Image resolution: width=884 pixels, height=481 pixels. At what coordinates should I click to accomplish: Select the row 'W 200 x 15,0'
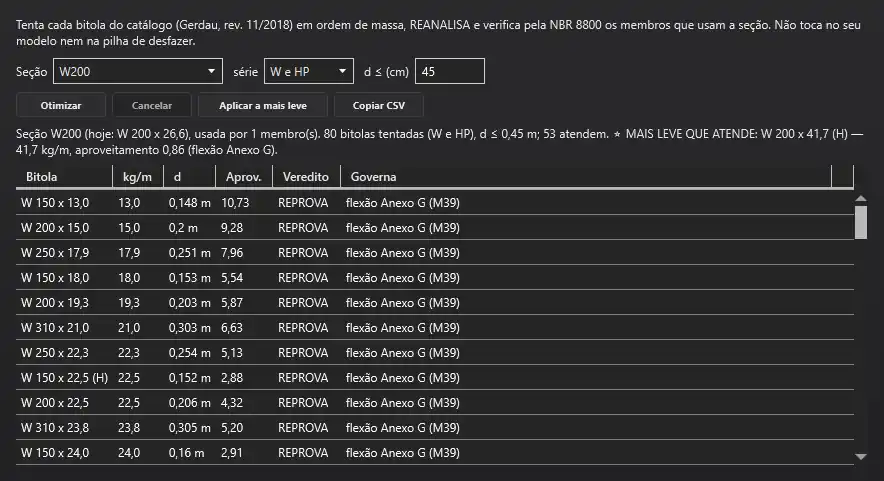coord(435,228)
